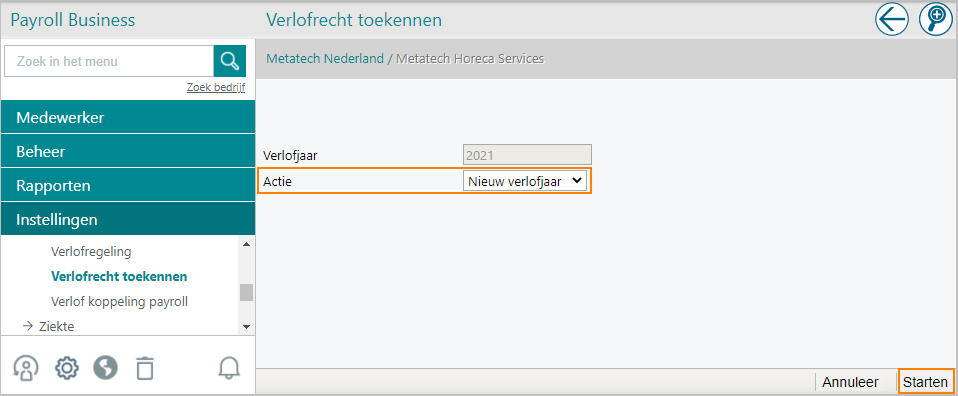Click the menu scrollbar down arrow
This screenshot has width=958, height=396.
coord(246,327)
